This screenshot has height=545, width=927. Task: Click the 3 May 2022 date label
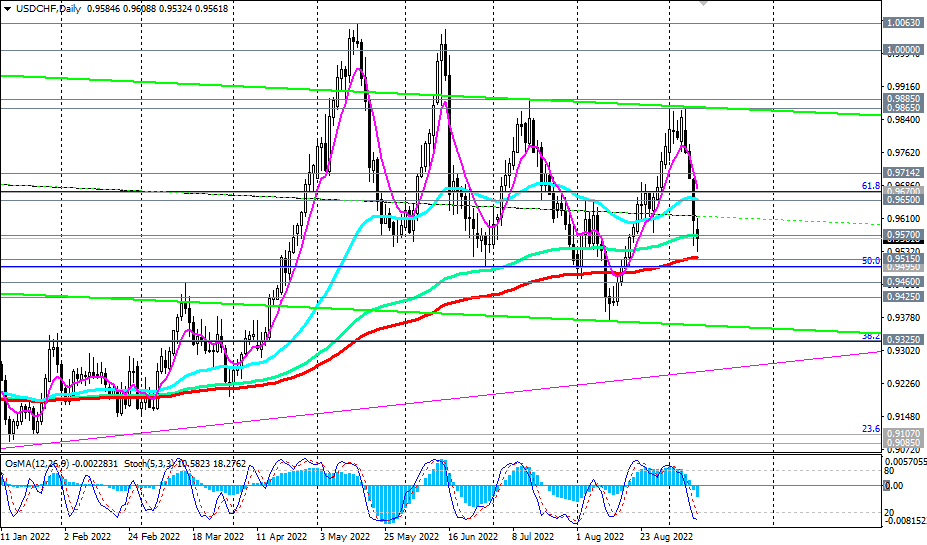coord(343,536)
